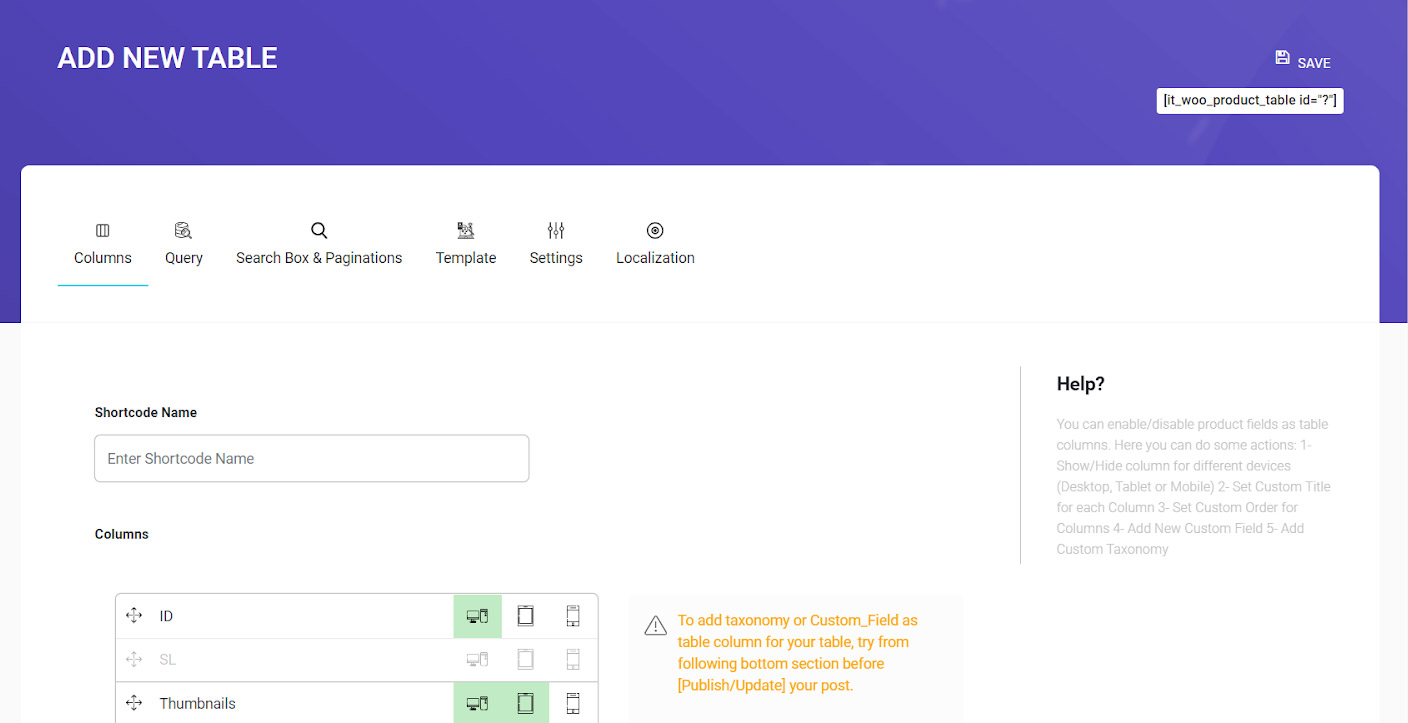Toggle tablet visibility for Thumbnails column
The width and height of the screenshot is (1408, 723).
click(x=525, y=703)
